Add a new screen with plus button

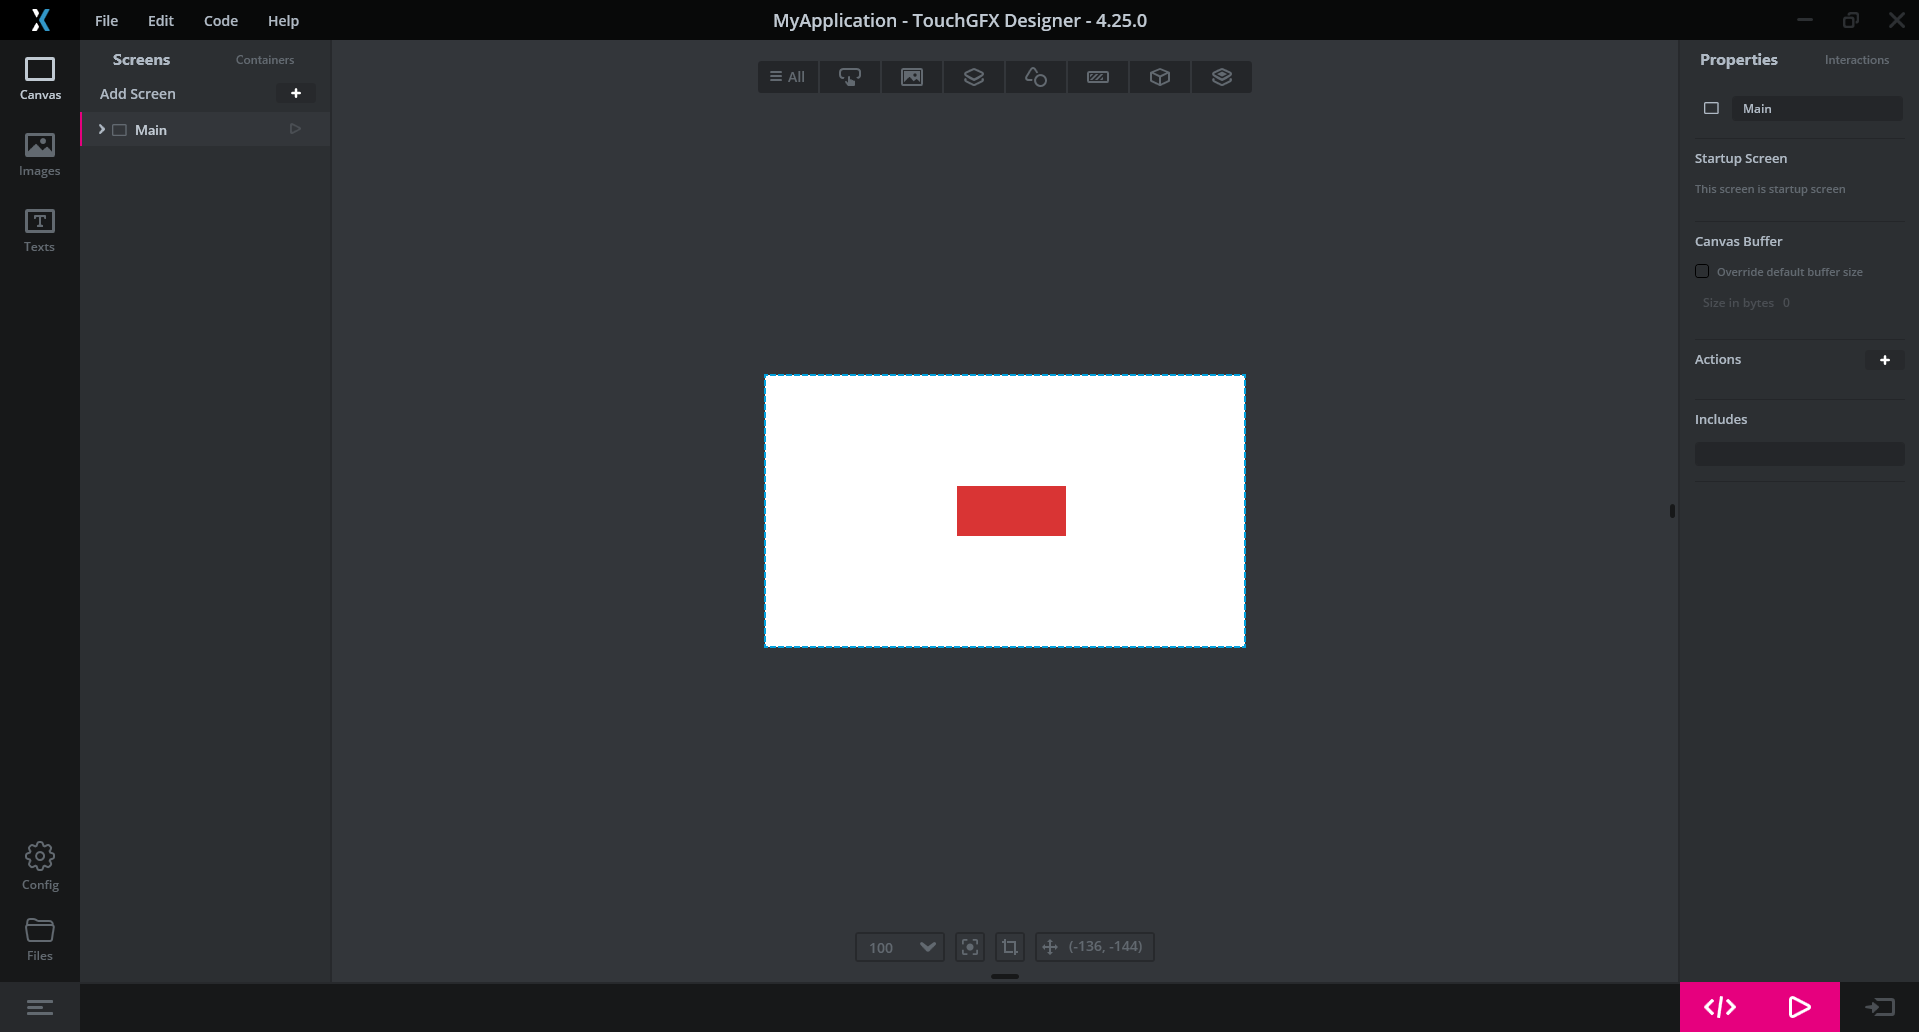click(x=296, y=93)
